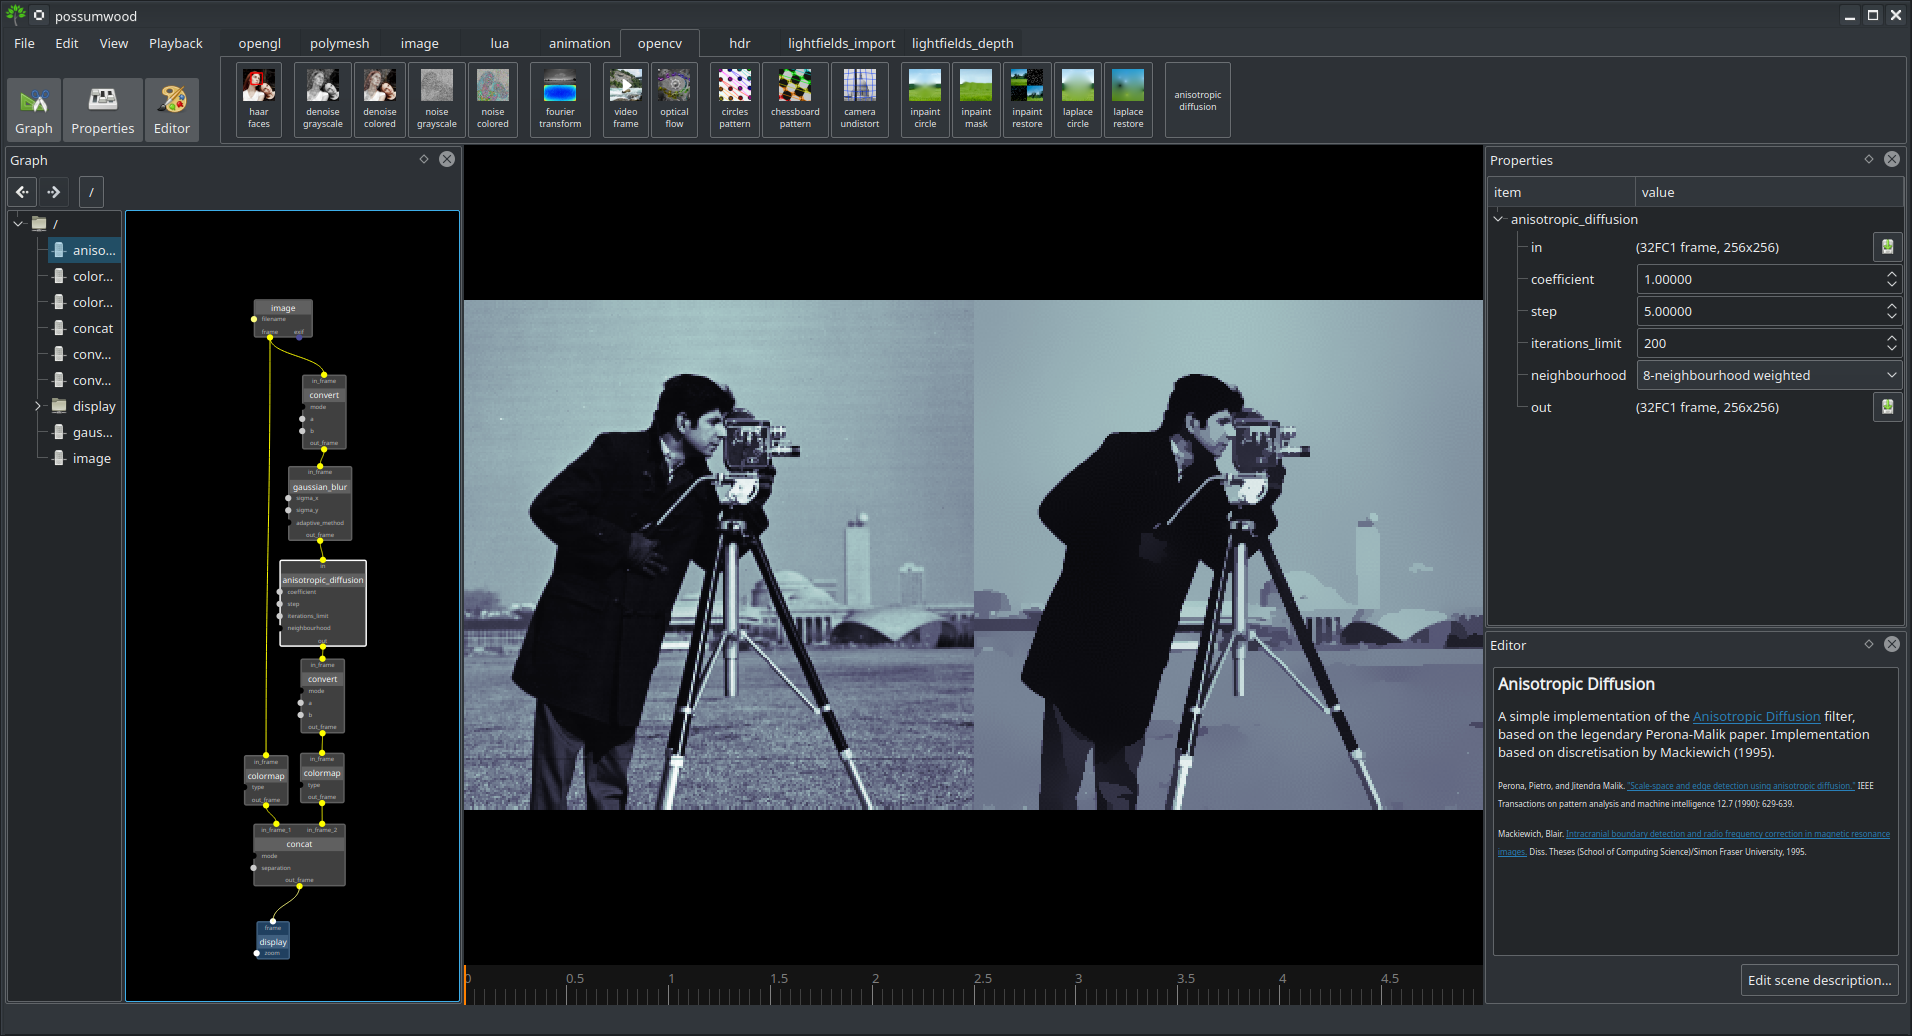Collapse the root '/' tree node
This screenshot has height=1036, width=1912.
(18, 224)
